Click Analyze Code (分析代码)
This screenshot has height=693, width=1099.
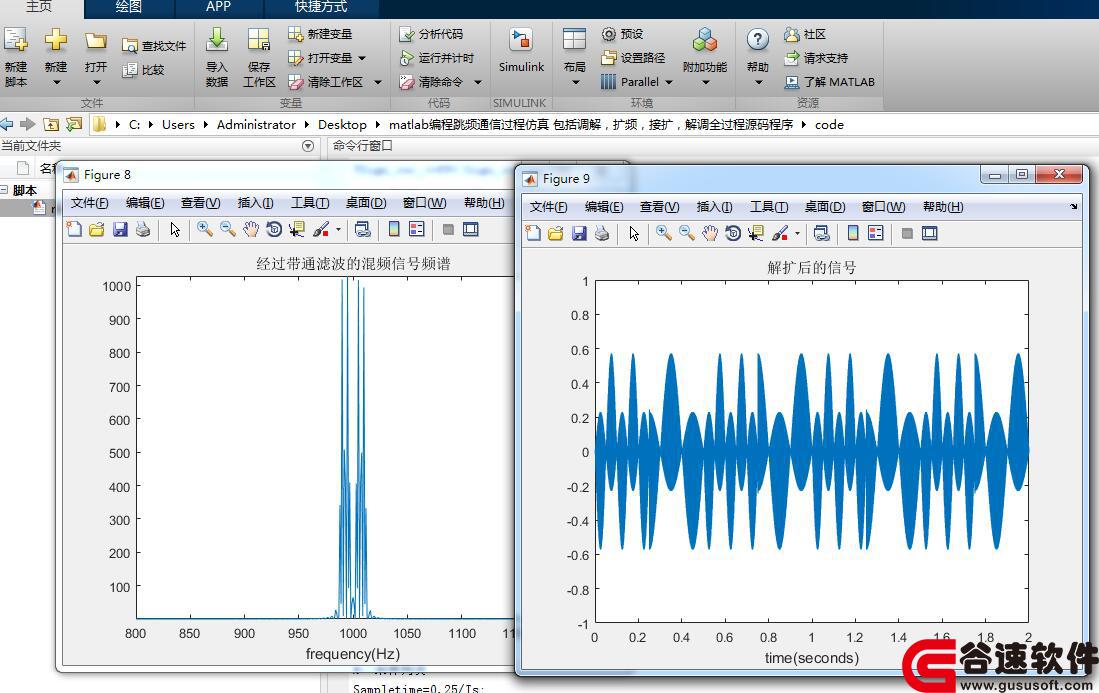(x=430, y=34)
